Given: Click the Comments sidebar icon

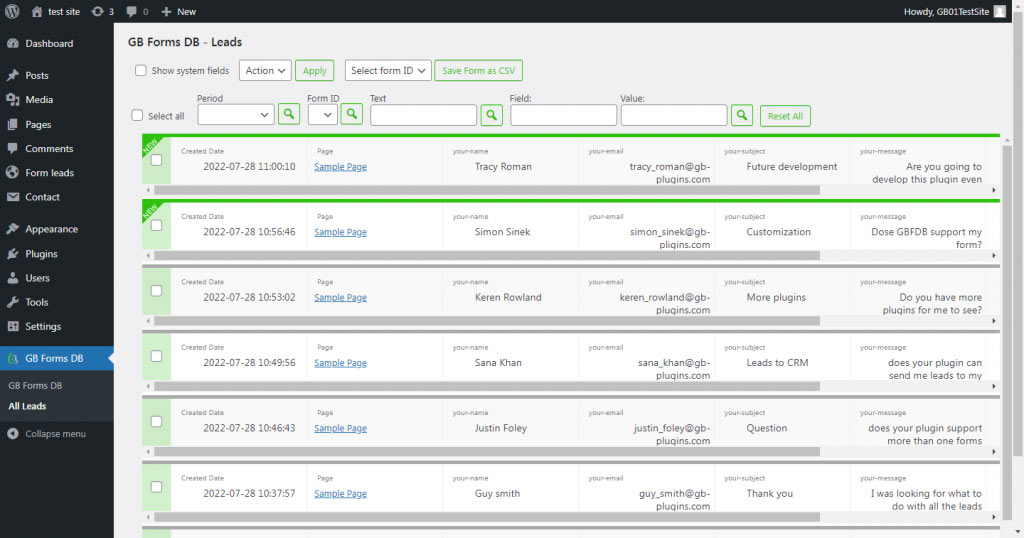Looking at the screenshot, I should [12, 149].
